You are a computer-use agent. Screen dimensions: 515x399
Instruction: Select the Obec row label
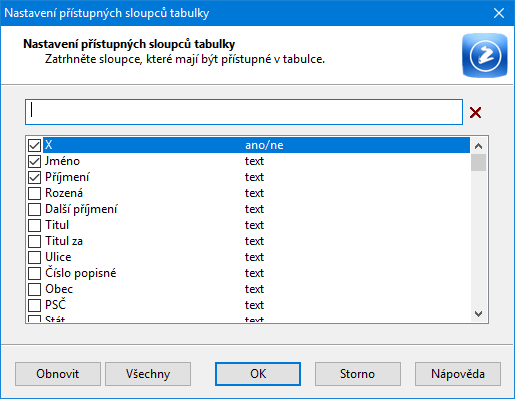59,289
